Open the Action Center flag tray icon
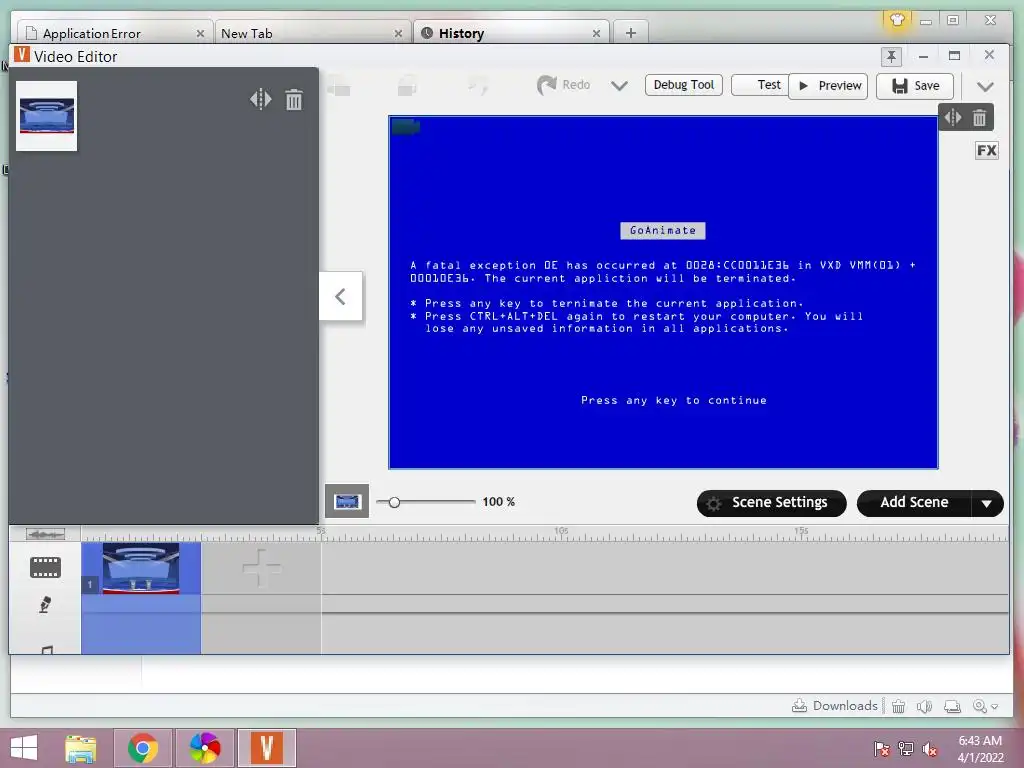 [882, 748]
